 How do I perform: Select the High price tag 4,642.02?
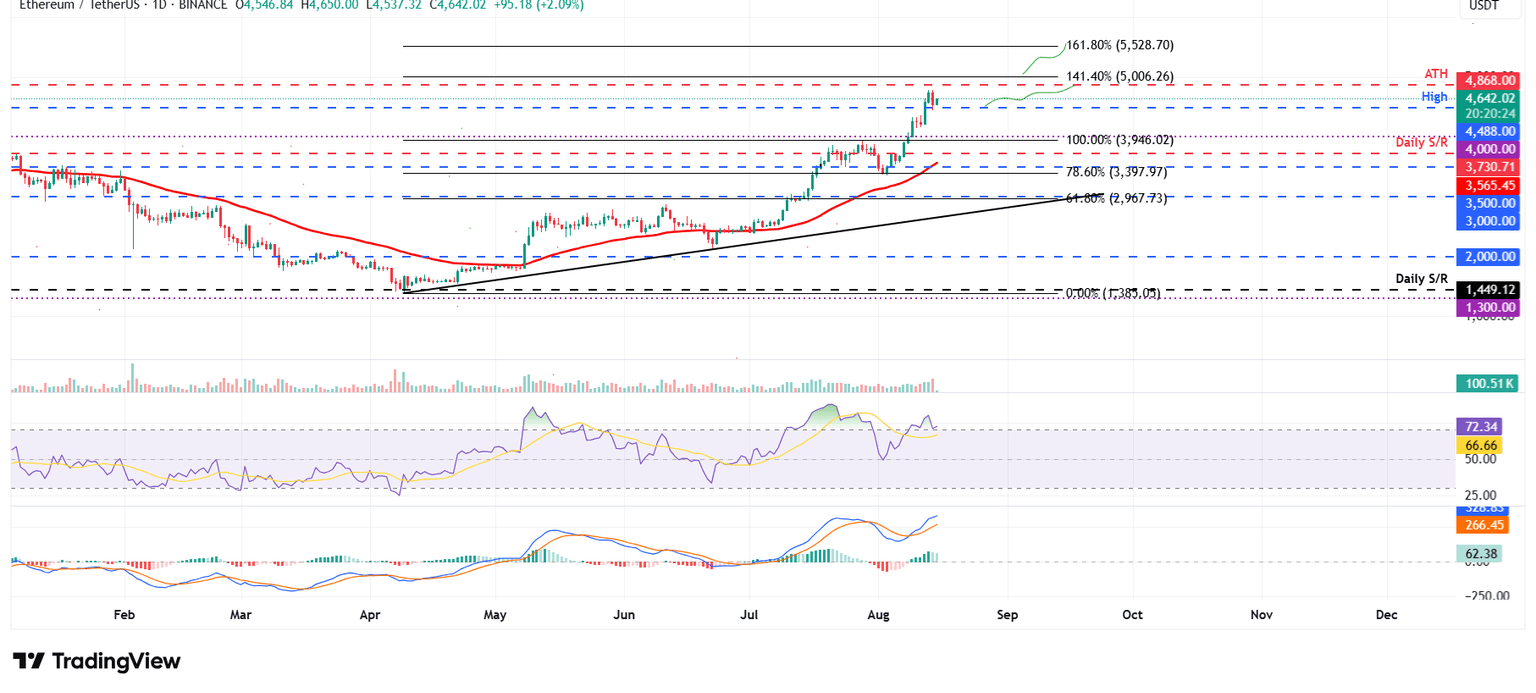coord(1488,97)
